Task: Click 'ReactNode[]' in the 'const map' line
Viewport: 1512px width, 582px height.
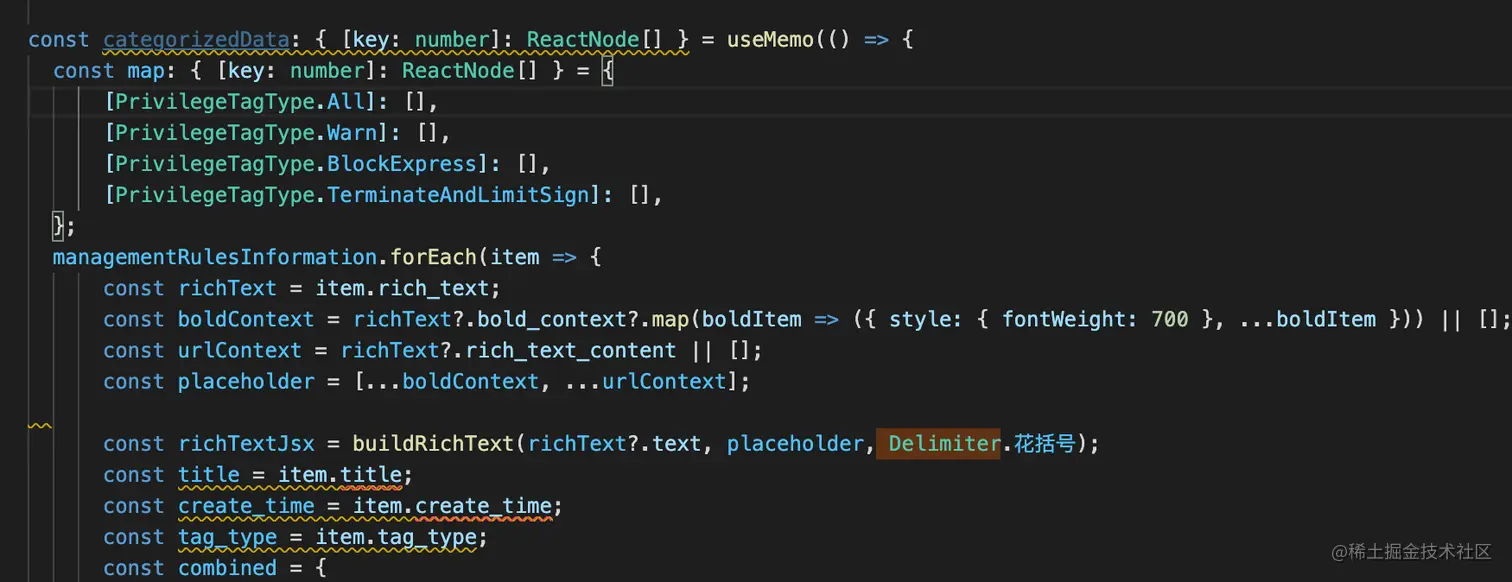Action: point(470,71)
